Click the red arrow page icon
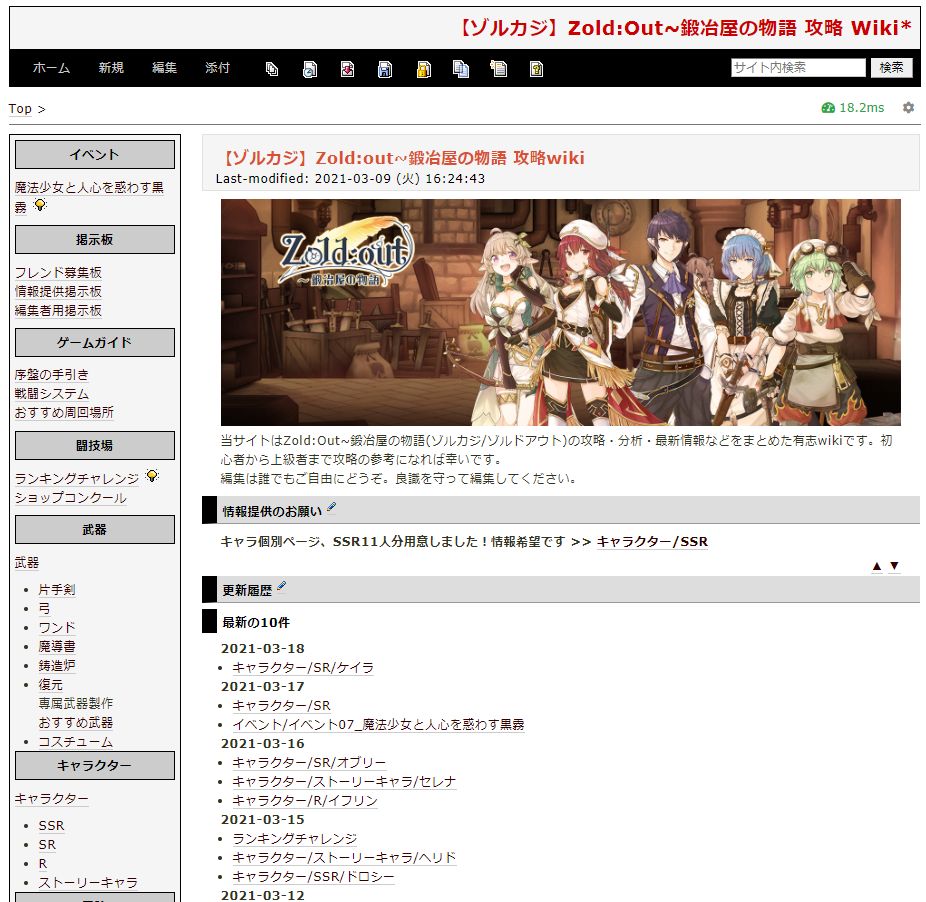The width and height of the screenshot is (926, 902). (x=347, y=69)
